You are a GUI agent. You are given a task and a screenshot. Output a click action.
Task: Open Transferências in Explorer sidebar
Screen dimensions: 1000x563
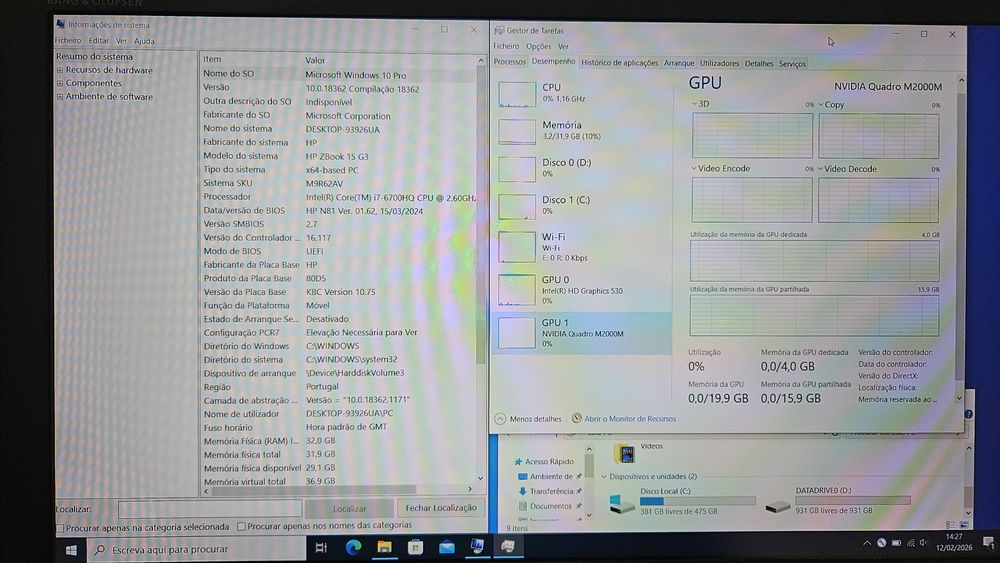point(551,491)
